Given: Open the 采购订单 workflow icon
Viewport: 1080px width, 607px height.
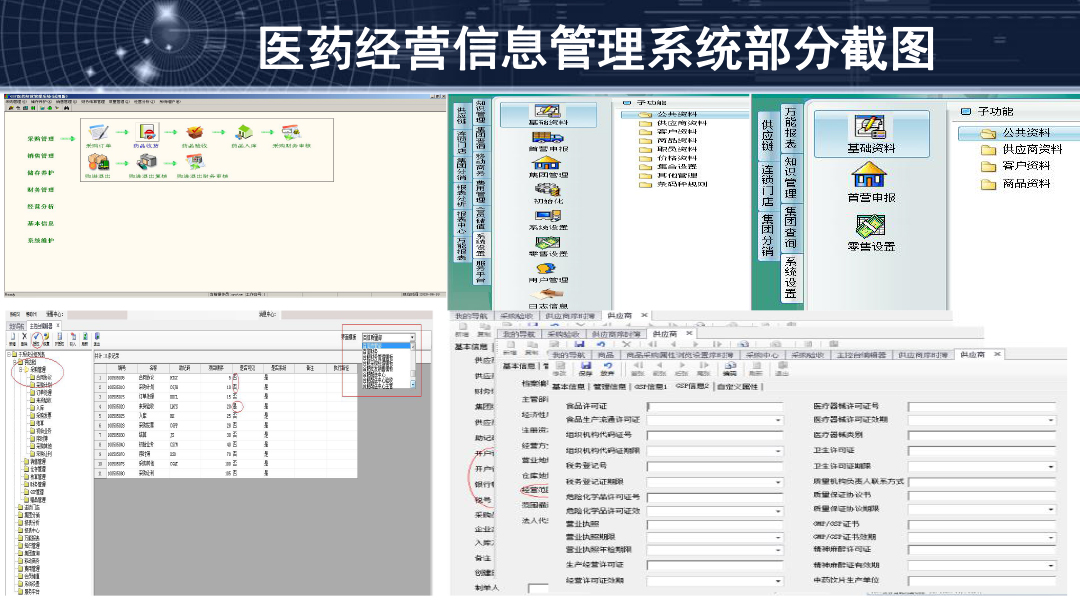Looking at the screenshot, I should point(98,132).
